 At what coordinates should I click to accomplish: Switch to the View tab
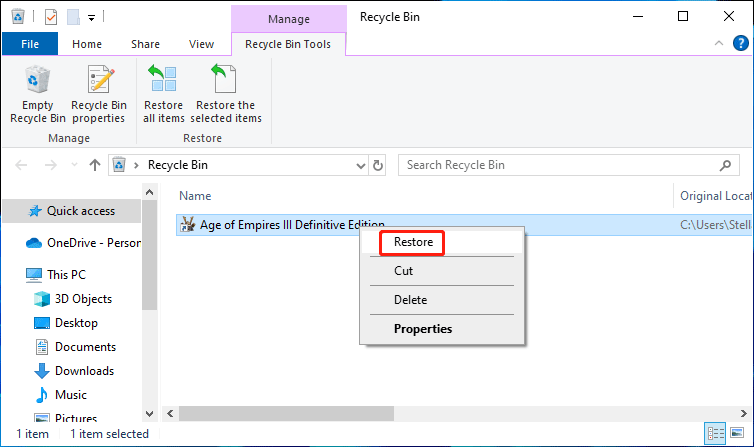click(201, 44)
